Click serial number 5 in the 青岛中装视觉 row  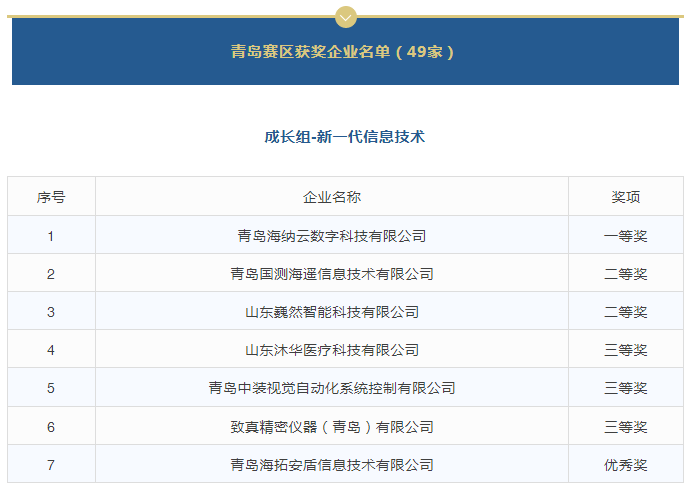click(x=51, y=388)
